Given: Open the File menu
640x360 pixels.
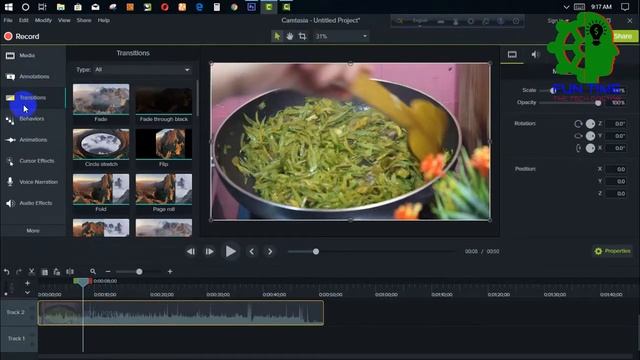Looking at the screenshot, I should [8, 20].
